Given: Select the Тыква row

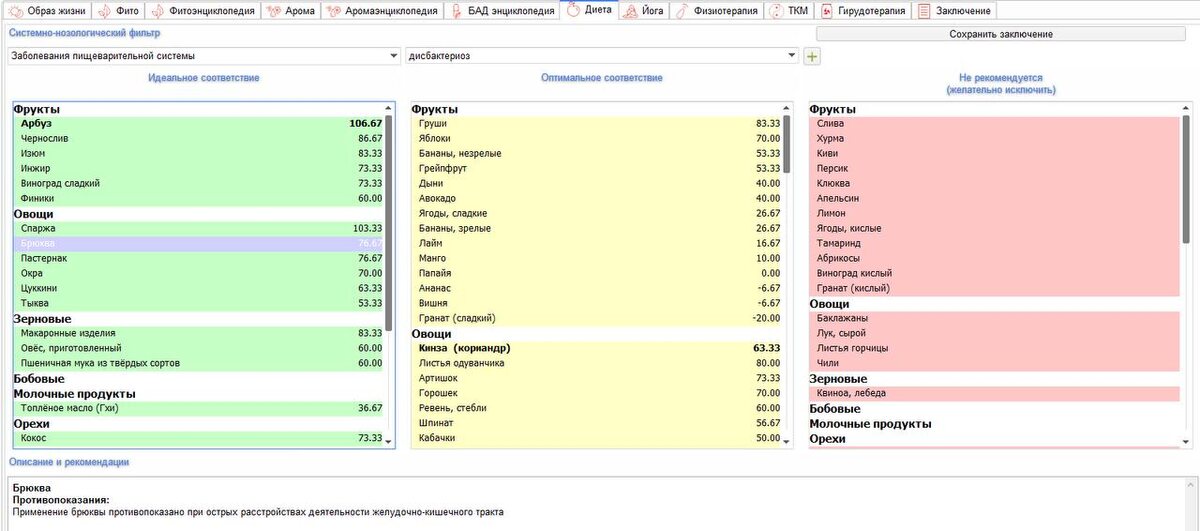Looking at the screenshot, I should 199,303.
